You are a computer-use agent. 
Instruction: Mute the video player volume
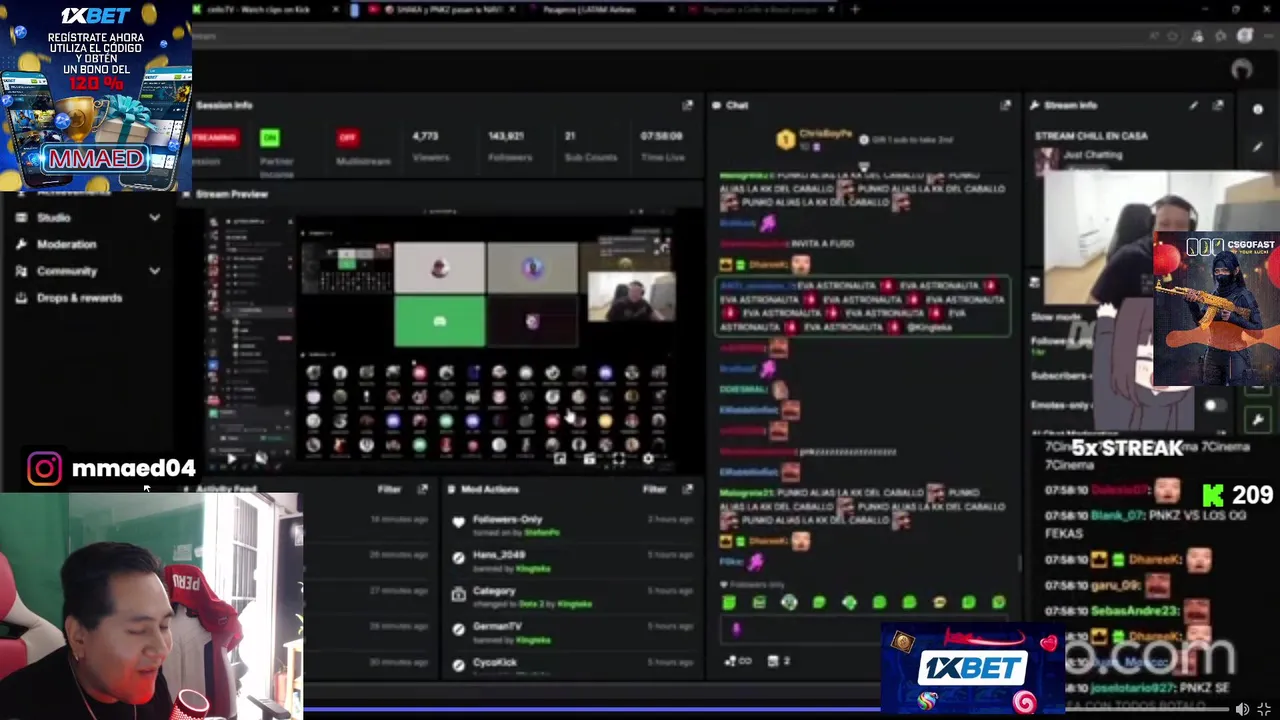tap(1242, 709)
